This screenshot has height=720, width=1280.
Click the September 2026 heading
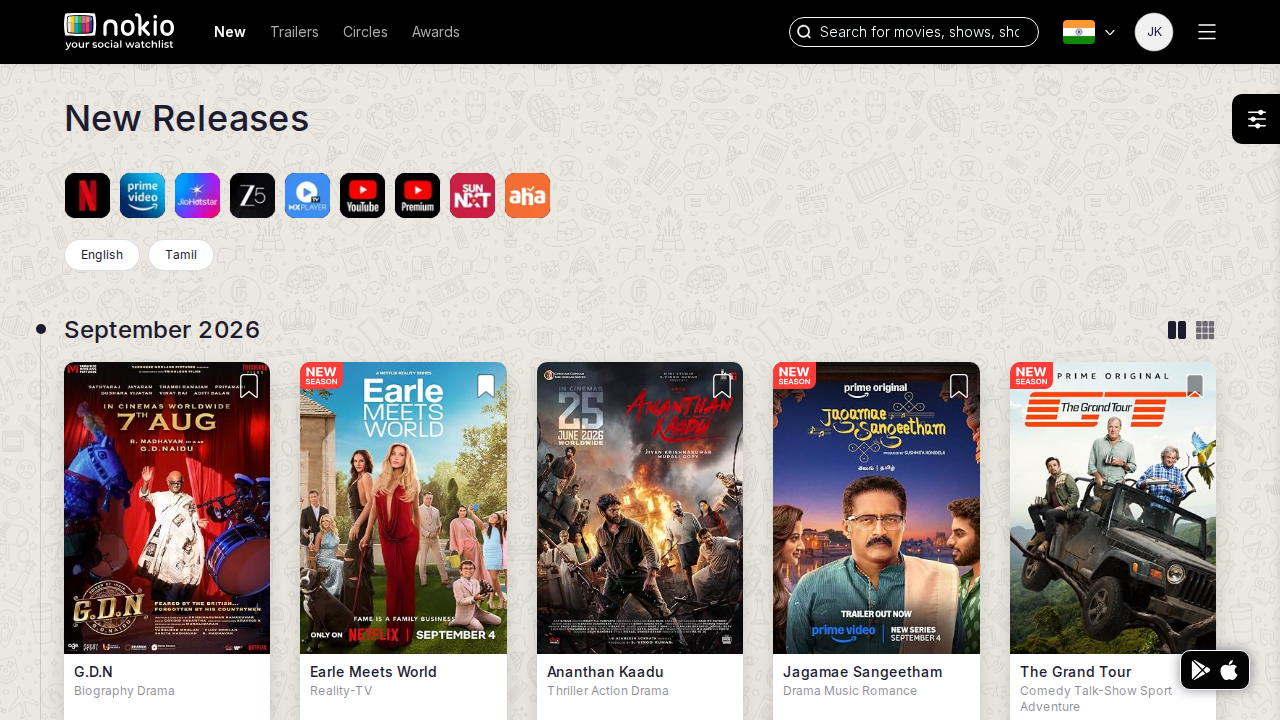(162, 330)
